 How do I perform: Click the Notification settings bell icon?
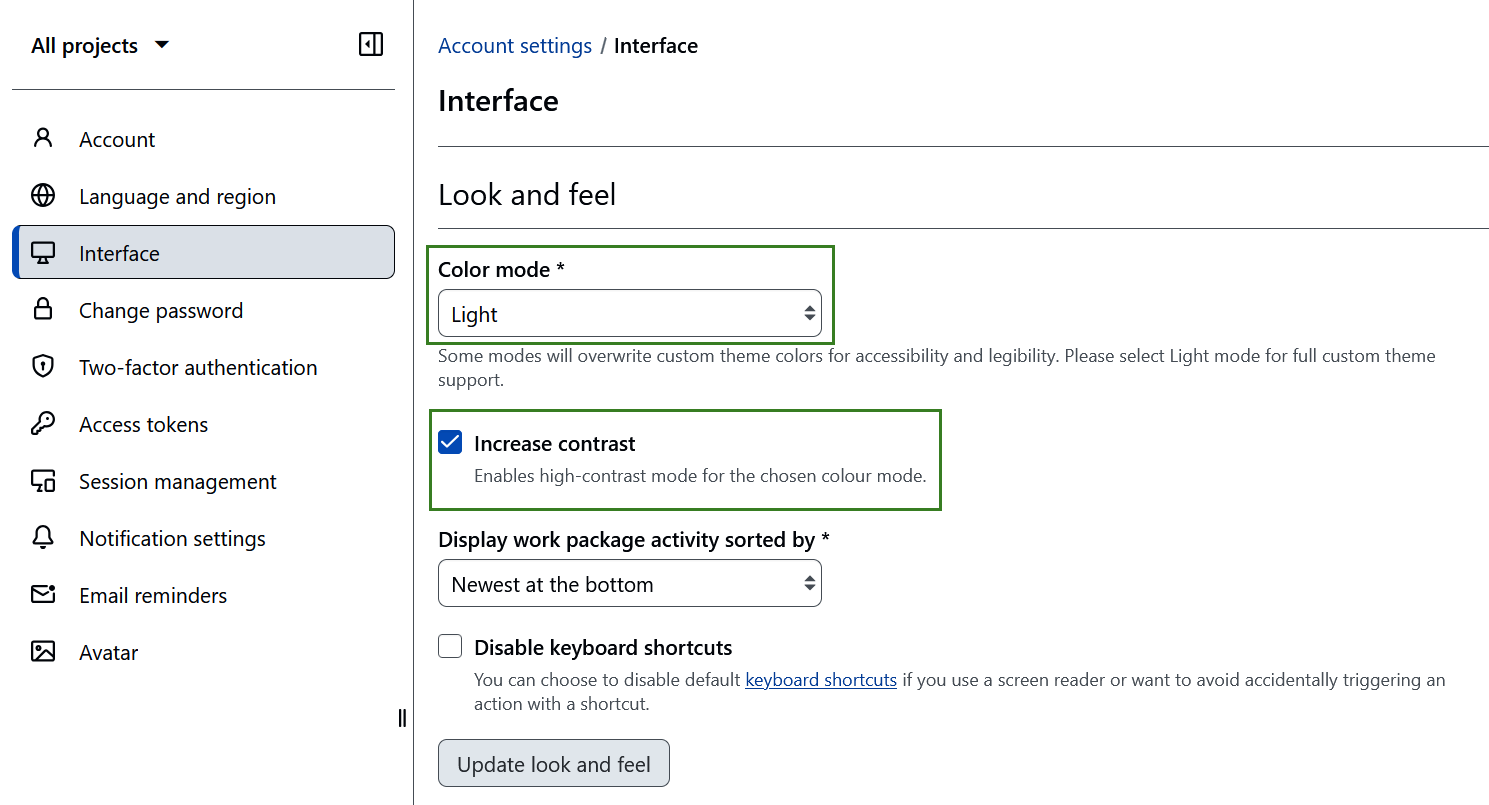(x=43, y=538)
